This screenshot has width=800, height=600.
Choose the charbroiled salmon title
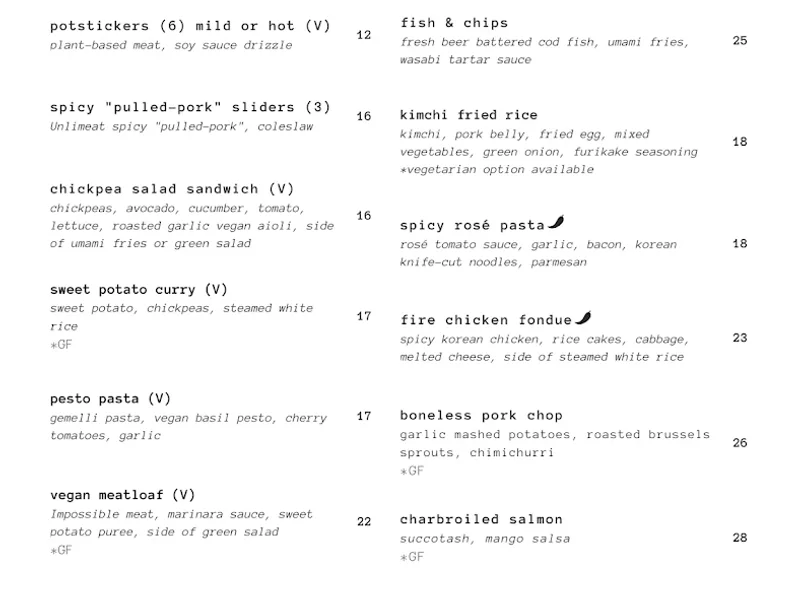[481, 520]
